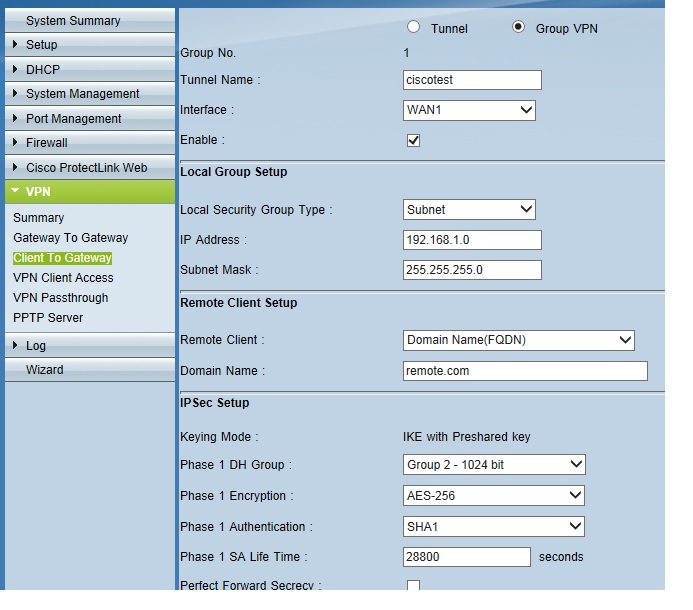Uncheck the Enable checkbox
Screen dimensions: 693x610
(x=413, y=141)
